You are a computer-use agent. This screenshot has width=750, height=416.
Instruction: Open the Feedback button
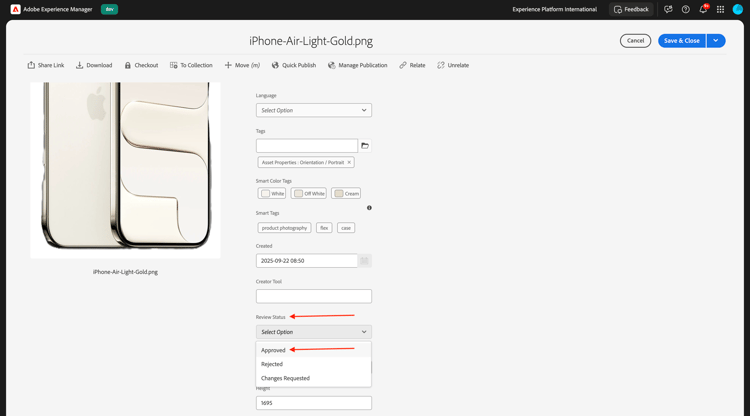(631, 9)
